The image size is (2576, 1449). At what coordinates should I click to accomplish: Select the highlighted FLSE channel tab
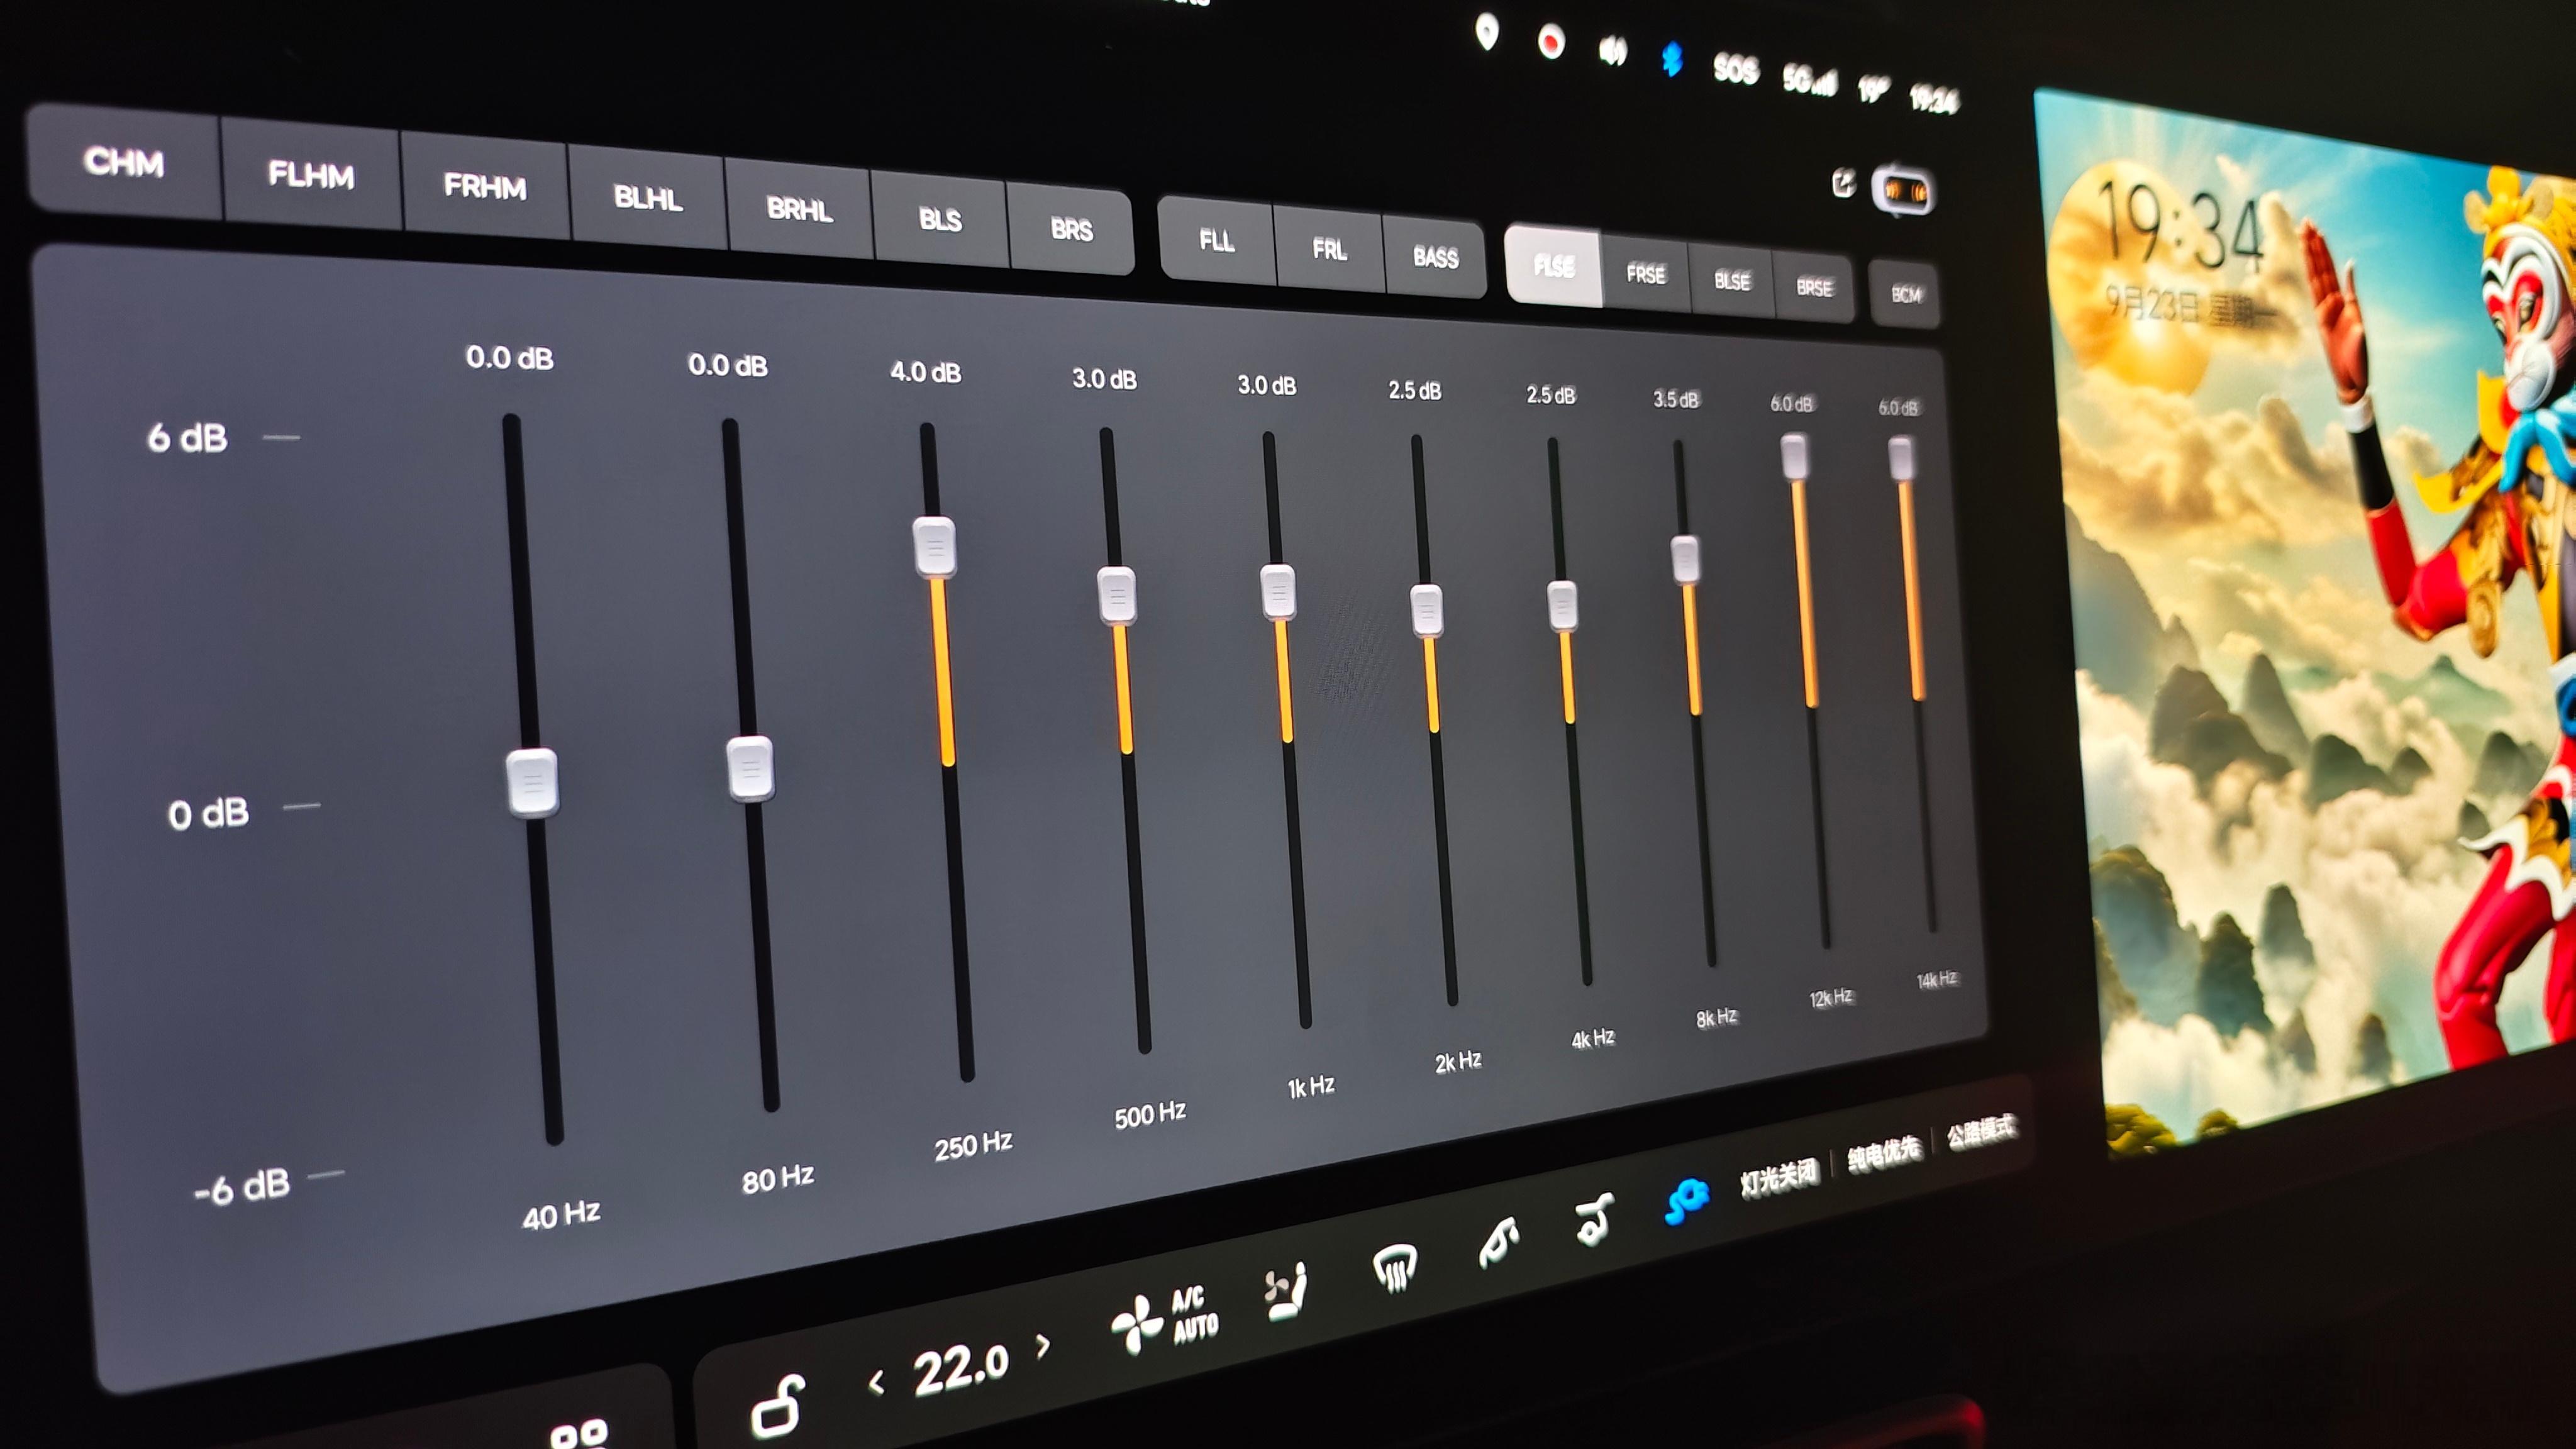[1554, 266]
